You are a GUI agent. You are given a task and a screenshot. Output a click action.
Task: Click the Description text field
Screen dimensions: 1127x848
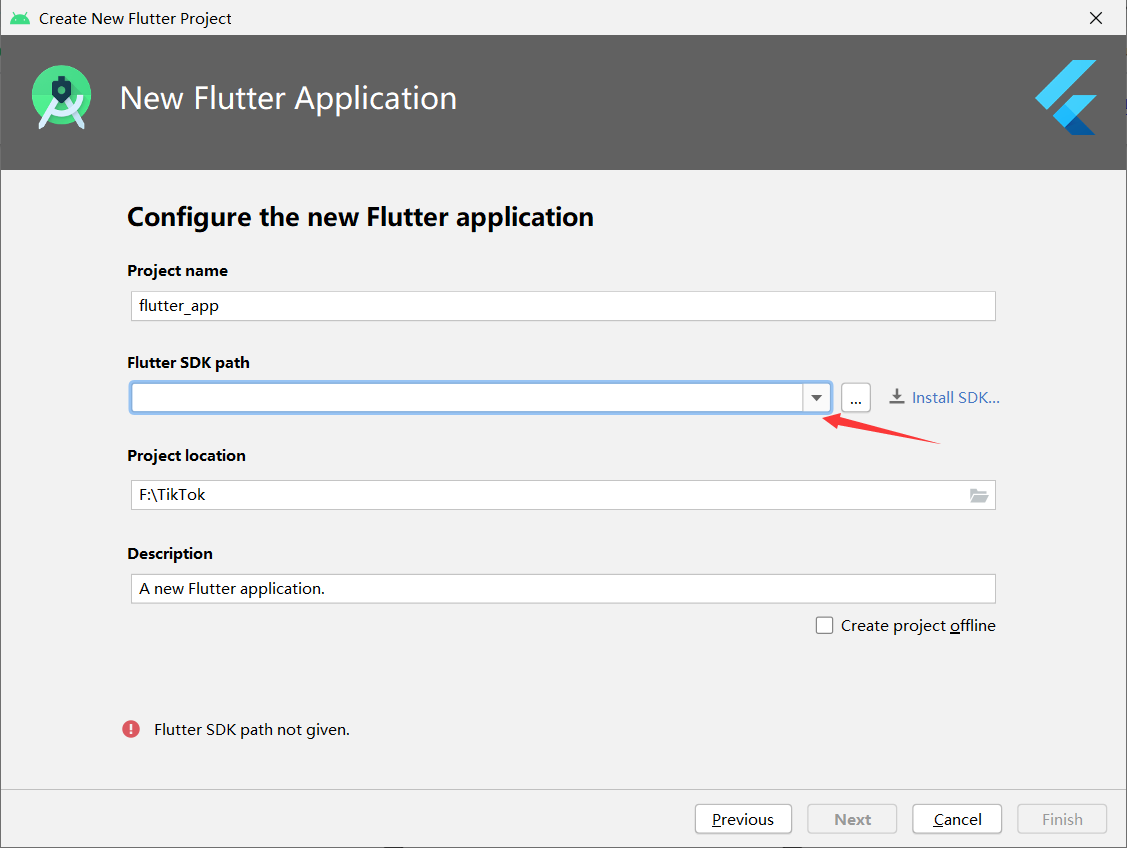tap(563, 589)
